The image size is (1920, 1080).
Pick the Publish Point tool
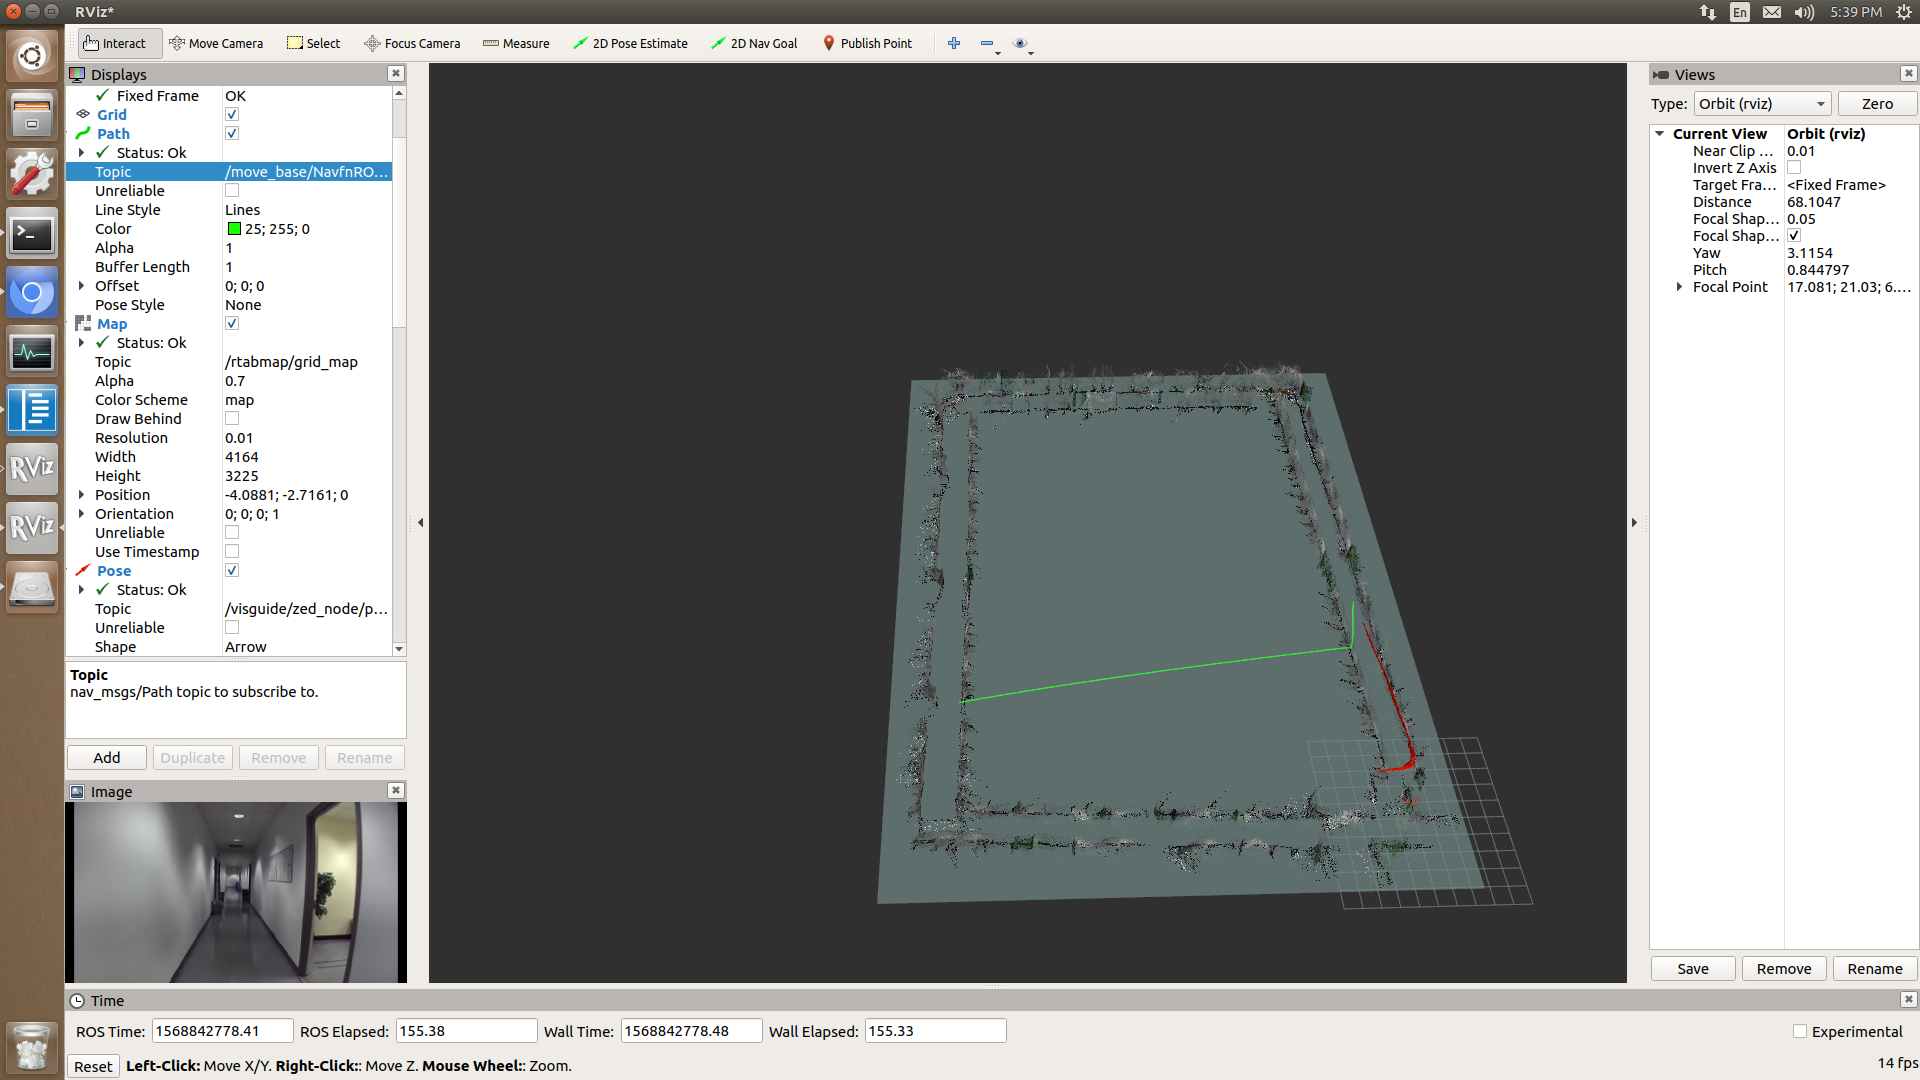pyautogui.click(x=867, y=43)
